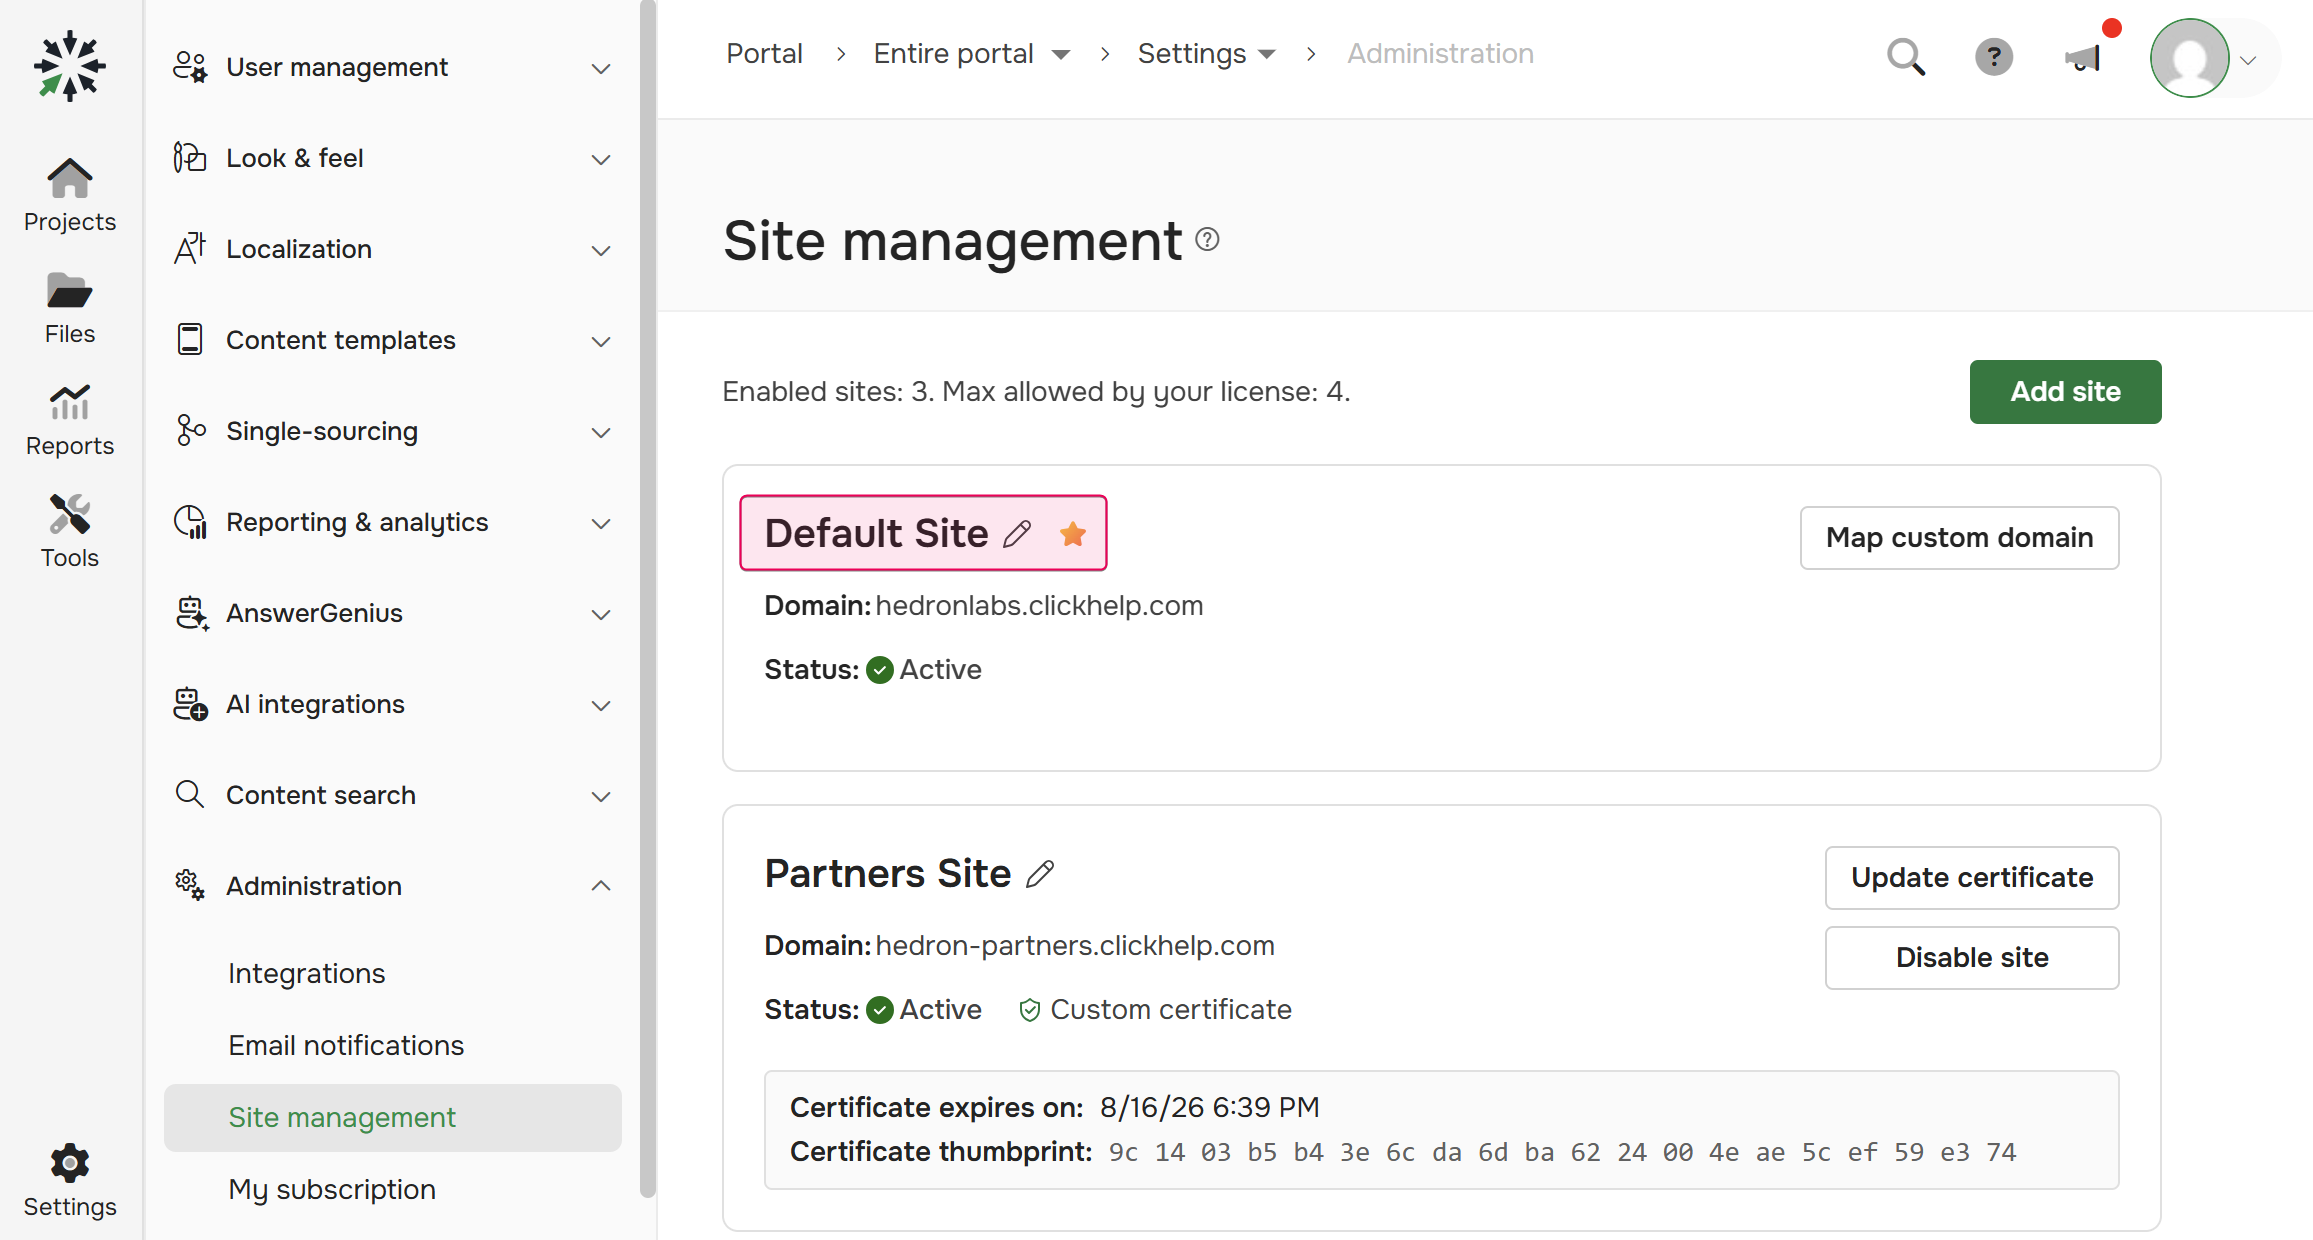Click Administration breadcrumb
The width and height of the screenshot is (2313, 1240).
click(x=1440, y=53)
